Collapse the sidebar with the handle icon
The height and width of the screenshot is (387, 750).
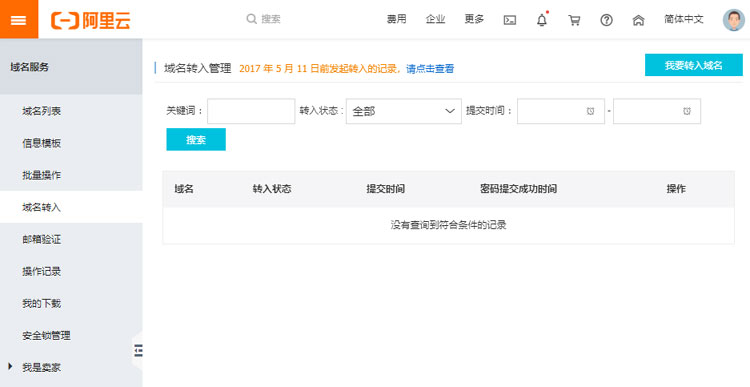click(x=138, y=350)
